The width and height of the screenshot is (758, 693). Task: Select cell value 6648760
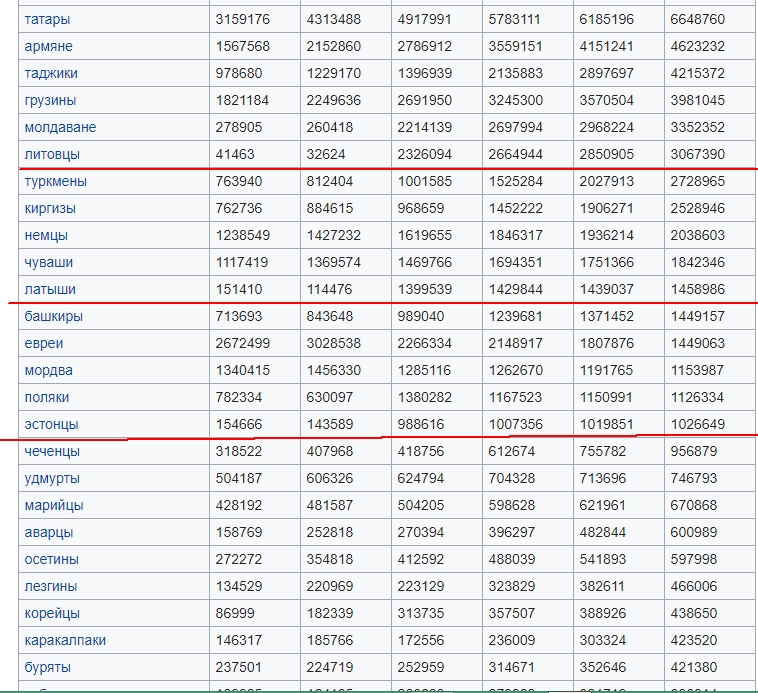[698, 19]
